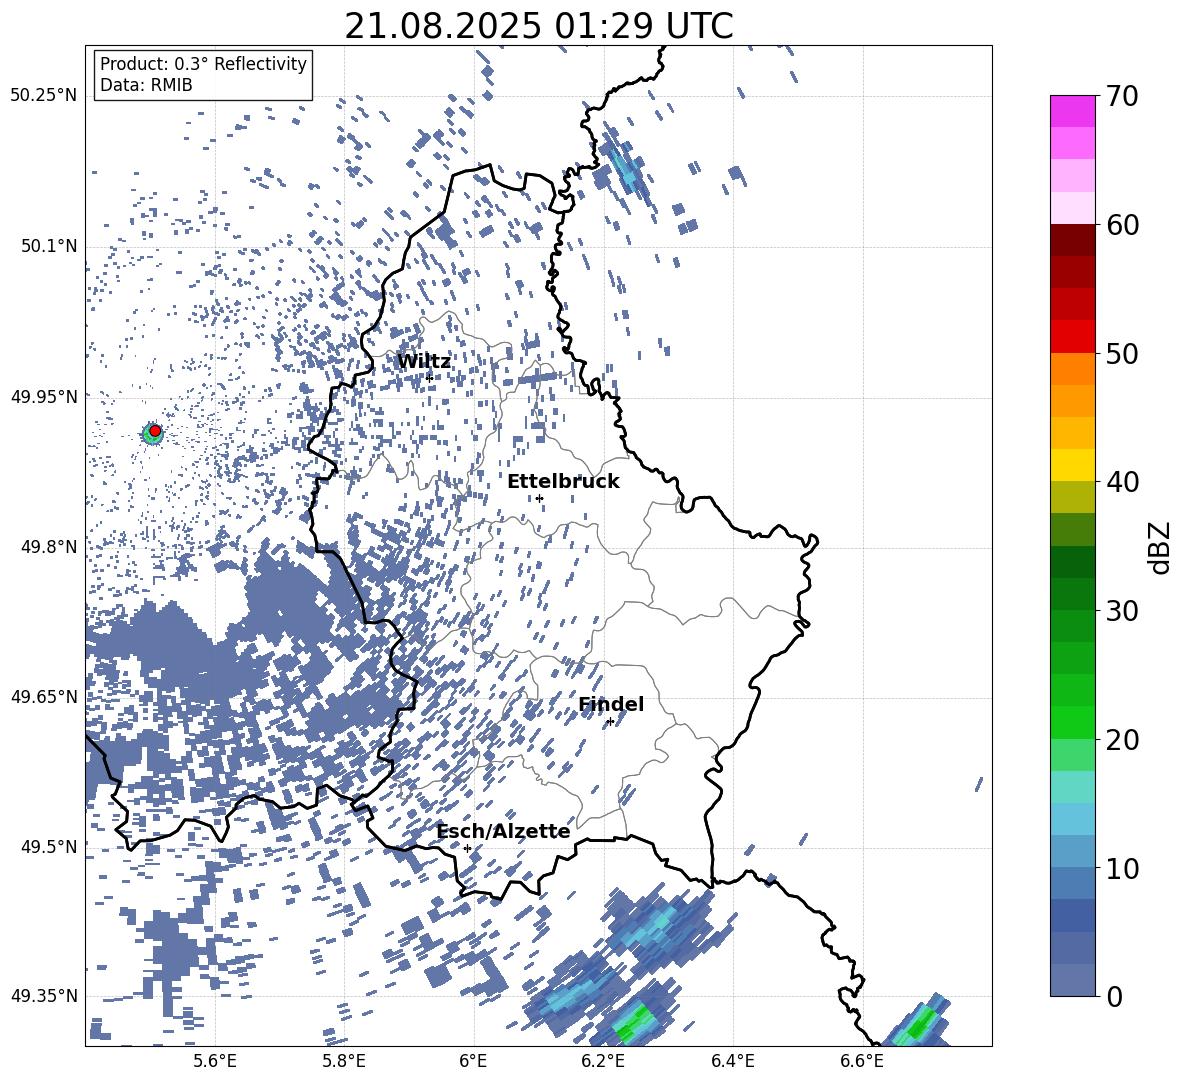Click the 40 tick on colorbar
The image size is (1184, 1081).
click(1122, 482)
